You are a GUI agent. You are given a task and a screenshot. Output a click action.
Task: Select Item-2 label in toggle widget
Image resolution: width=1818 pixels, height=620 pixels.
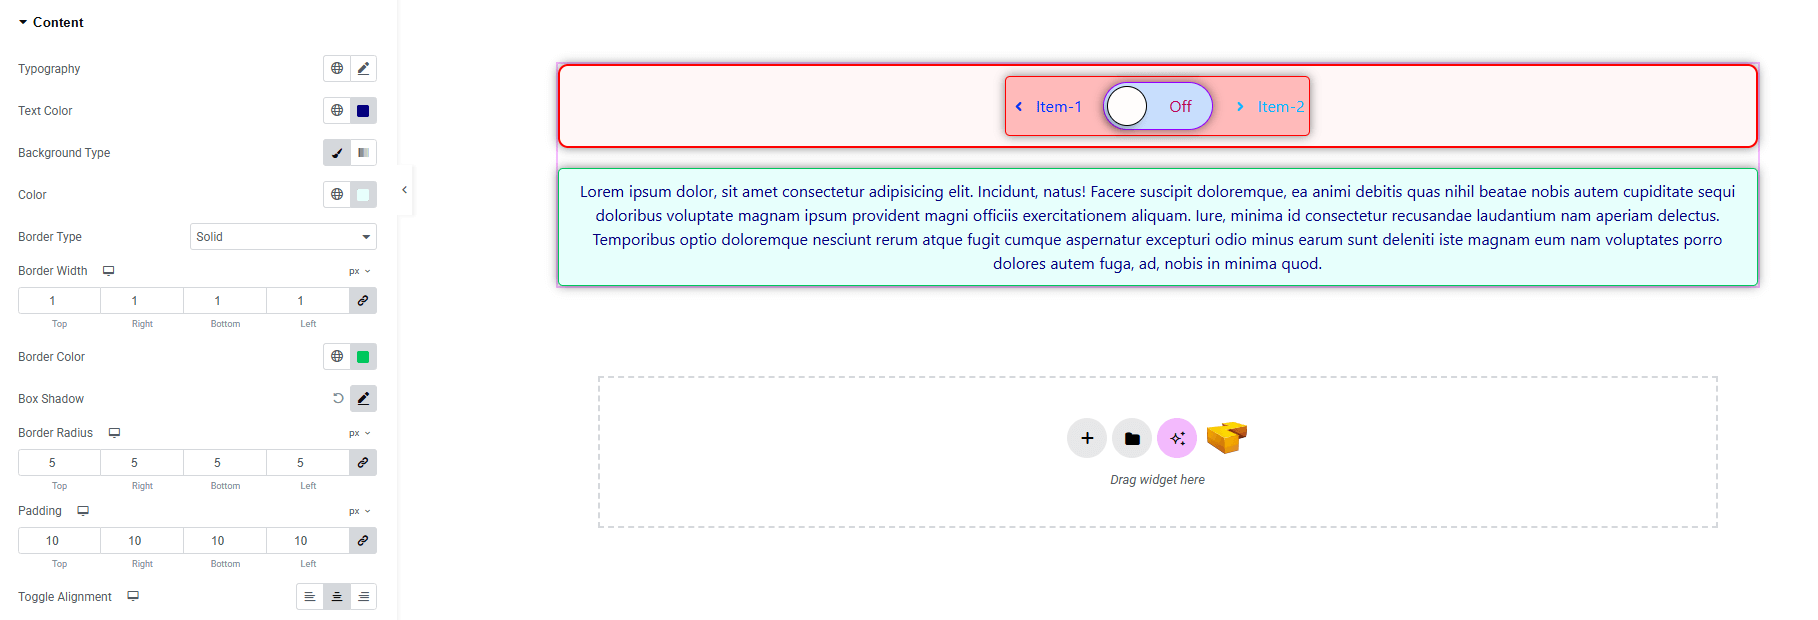point(1280,107)
